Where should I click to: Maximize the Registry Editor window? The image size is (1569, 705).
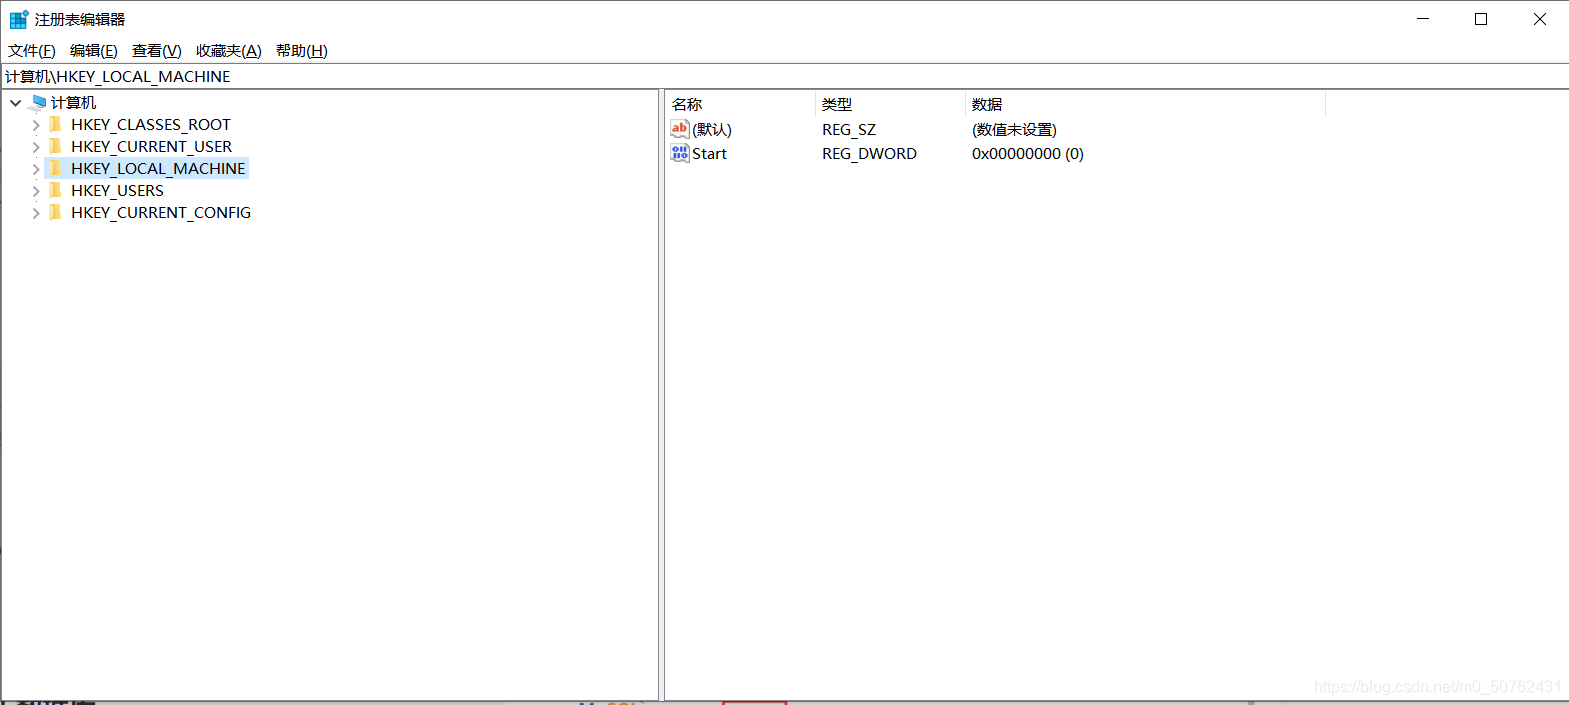1481,19
